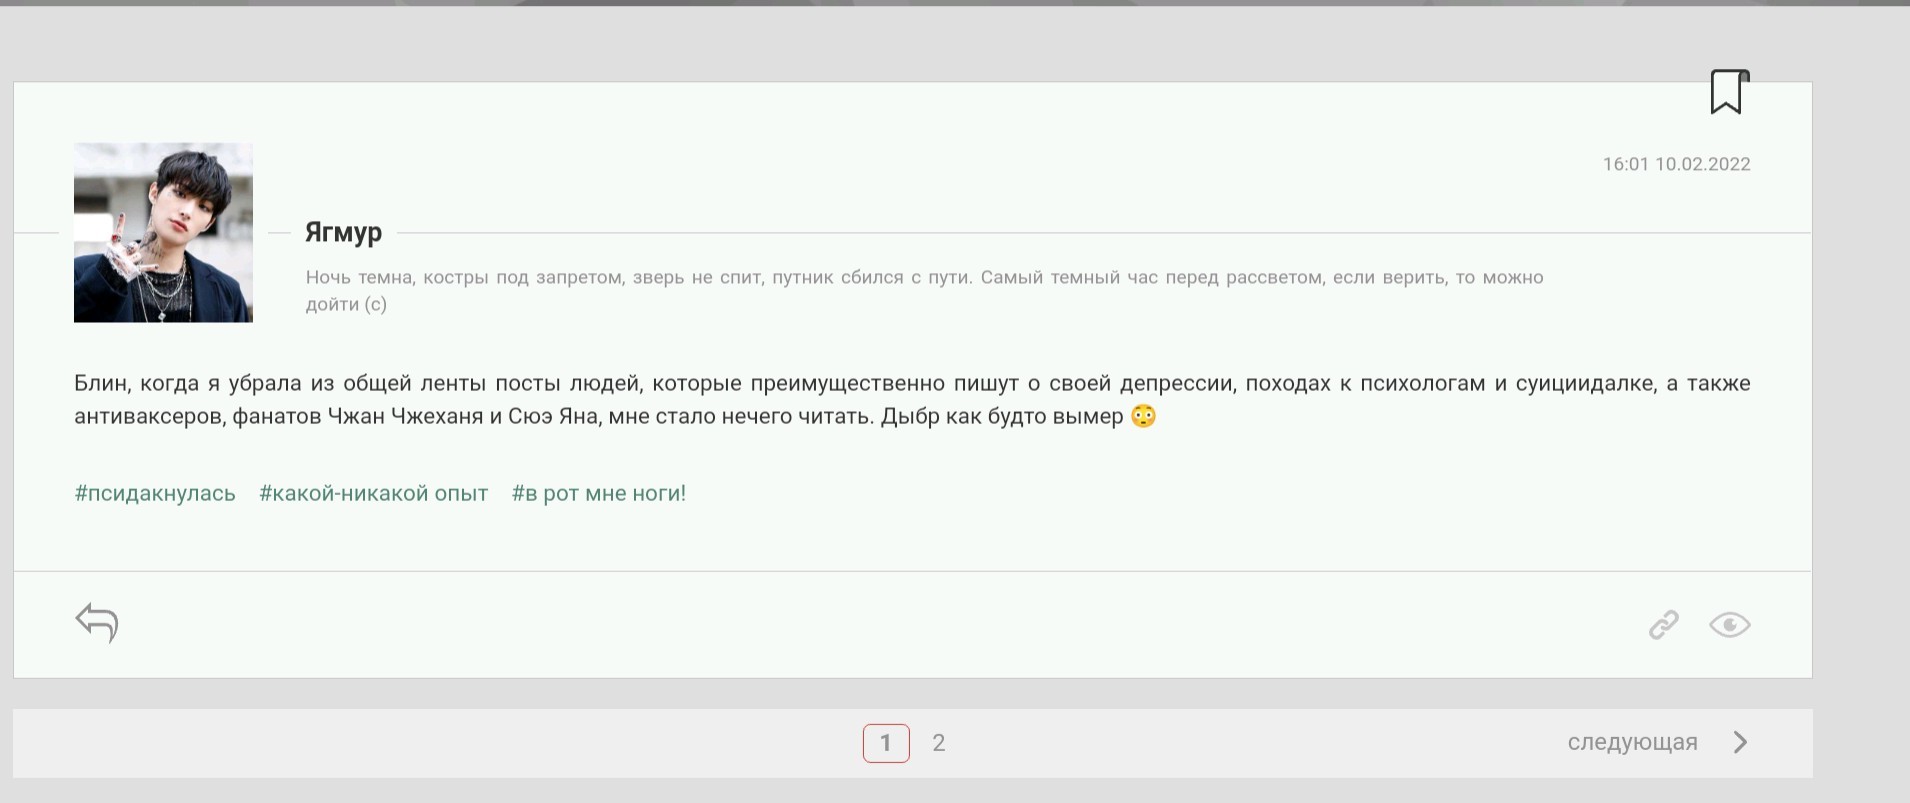Go to page 2
This screenshot has height=803, width=1910.
coord(938,743)
